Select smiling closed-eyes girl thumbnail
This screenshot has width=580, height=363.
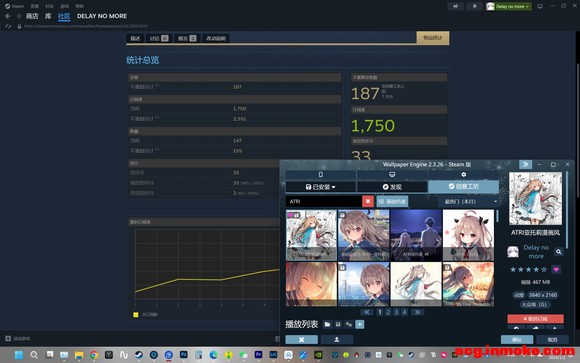tap(311, 284)
